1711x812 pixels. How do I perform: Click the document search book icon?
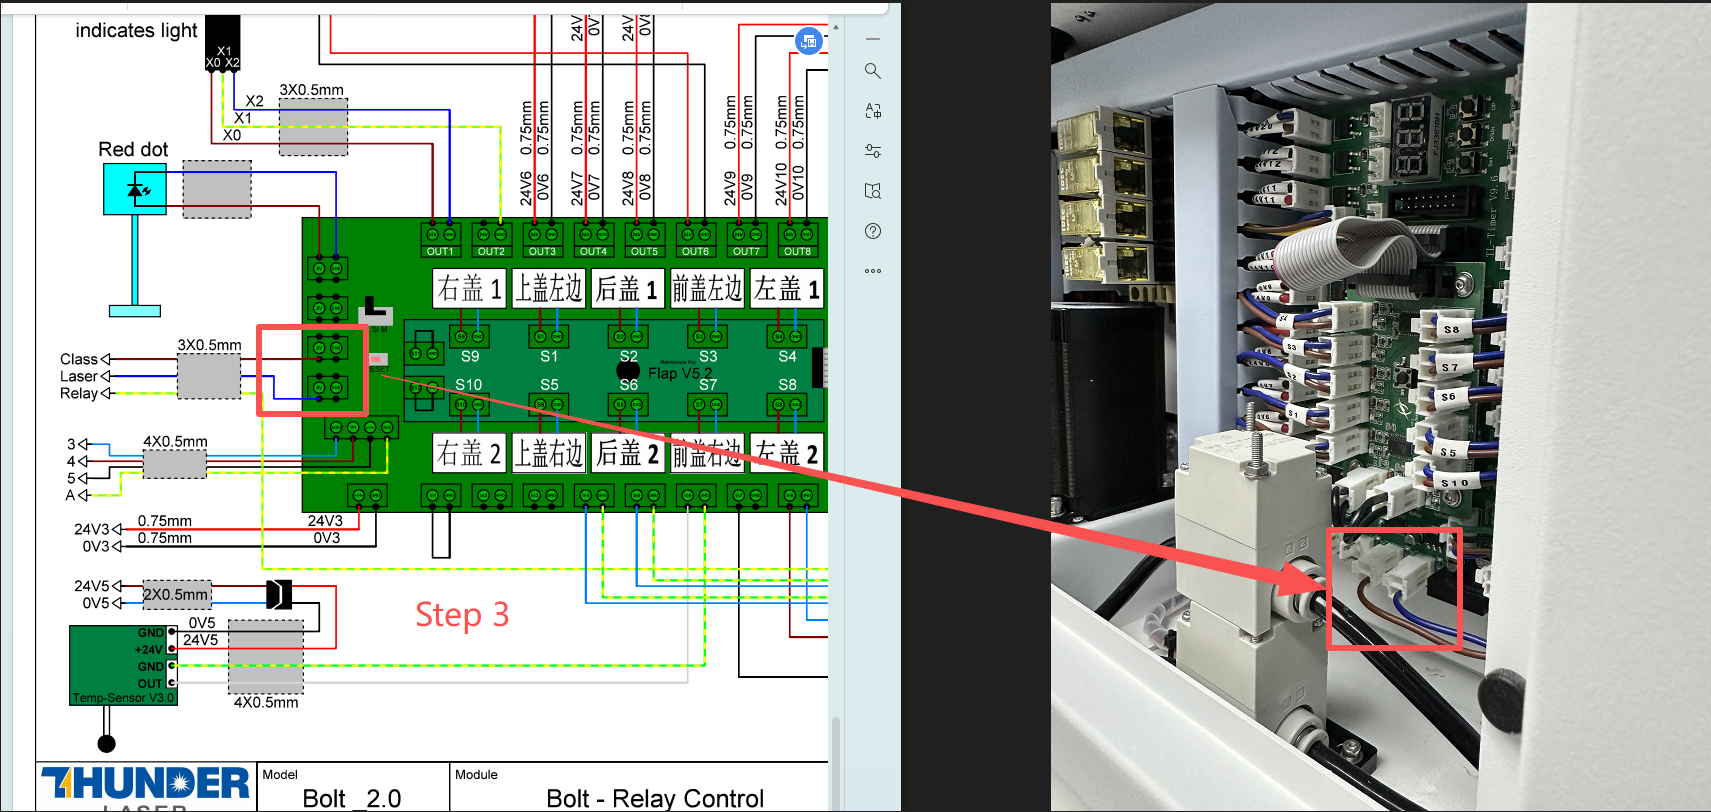pos(873,191)
